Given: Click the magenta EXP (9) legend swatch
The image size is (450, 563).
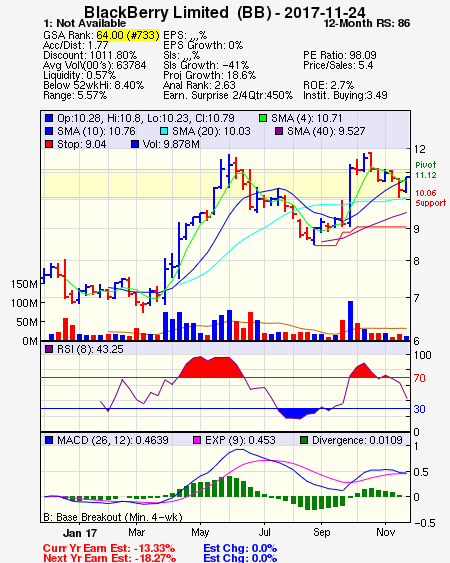Looking at the screenshot, I should 197,440.
